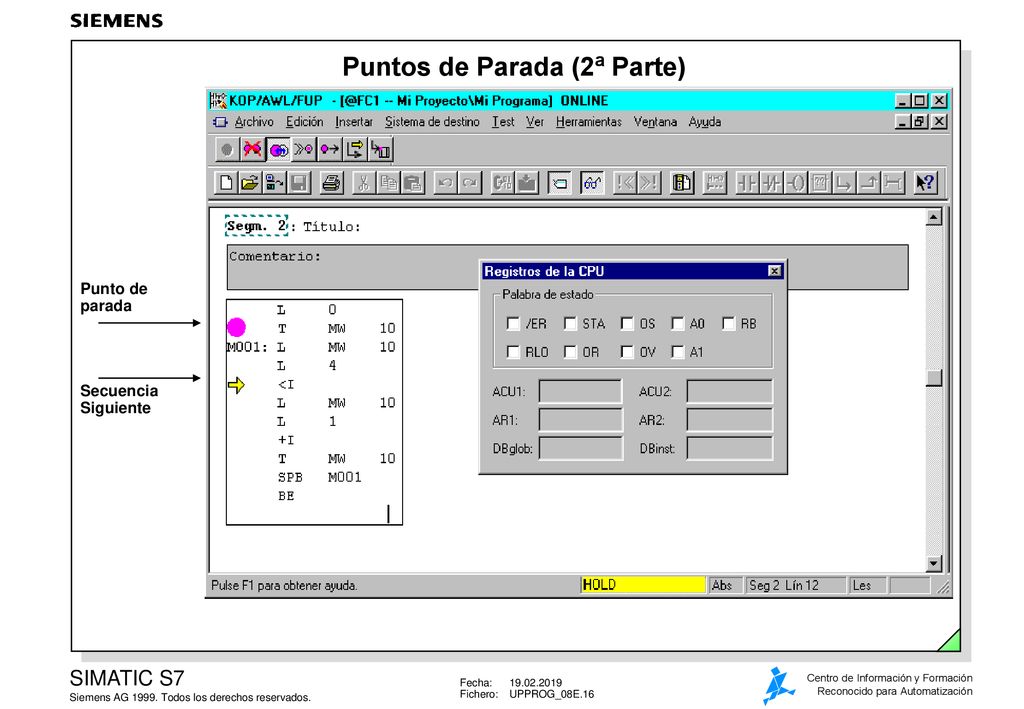Click the vertical scrollbar thumb

coord(934,378)
